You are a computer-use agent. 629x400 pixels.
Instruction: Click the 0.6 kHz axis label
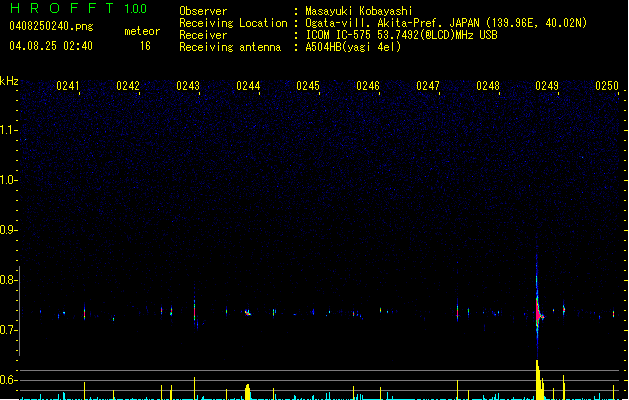click(8, 380)
